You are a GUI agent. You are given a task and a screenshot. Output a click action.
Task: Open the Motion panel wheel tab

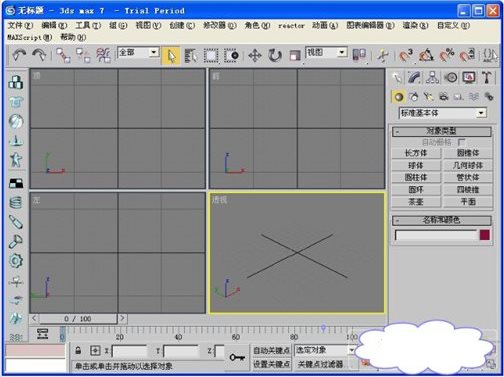(451, 78)
